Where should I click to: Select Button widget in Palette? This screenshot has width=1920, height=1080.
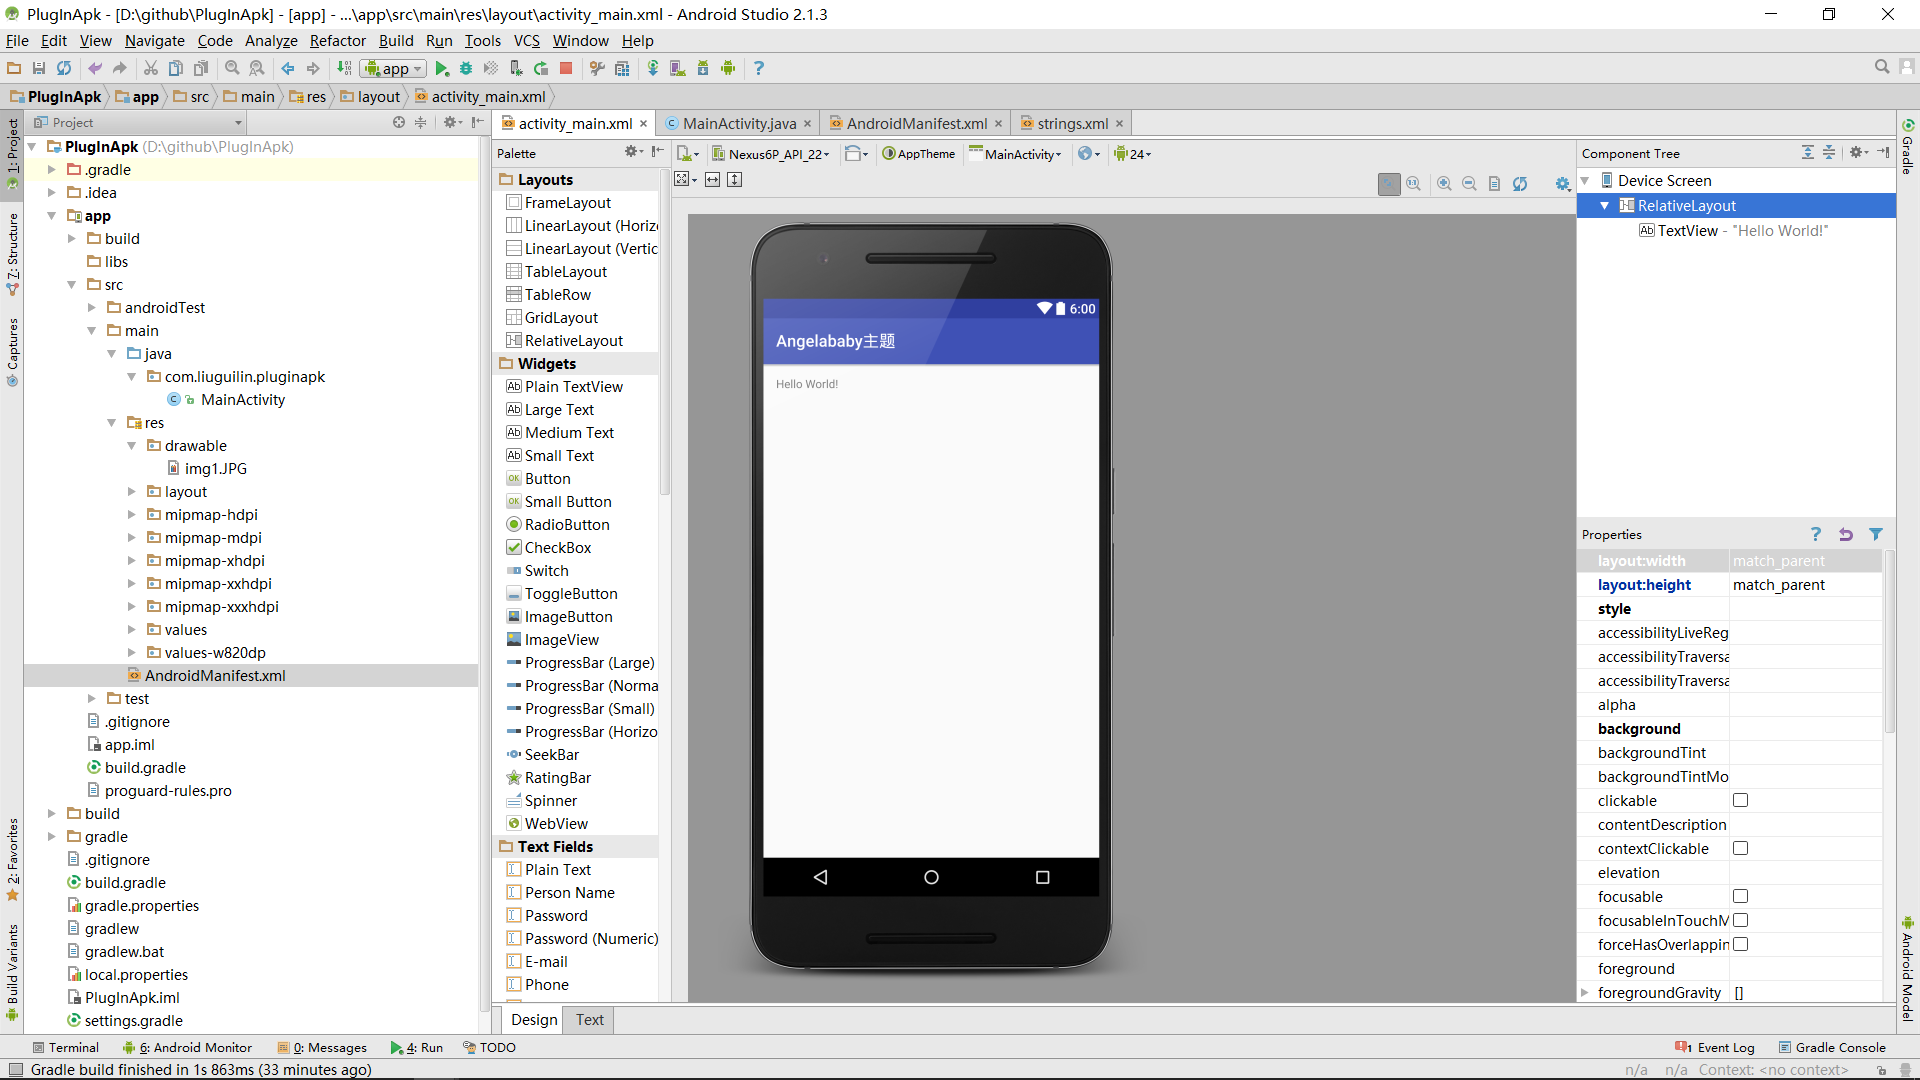point(547,479)
